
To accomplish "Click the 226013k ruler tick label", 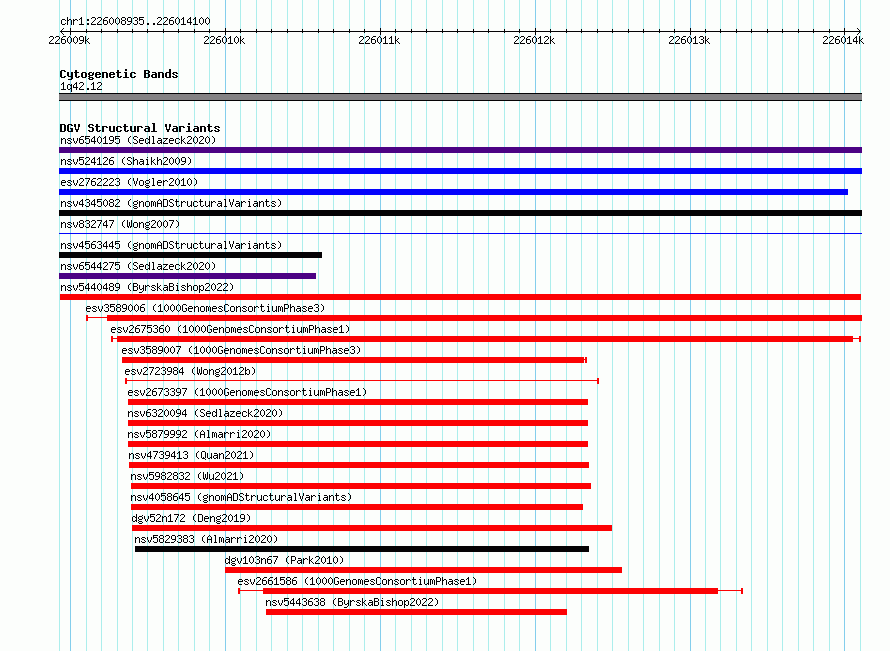I will coord(689,40).
